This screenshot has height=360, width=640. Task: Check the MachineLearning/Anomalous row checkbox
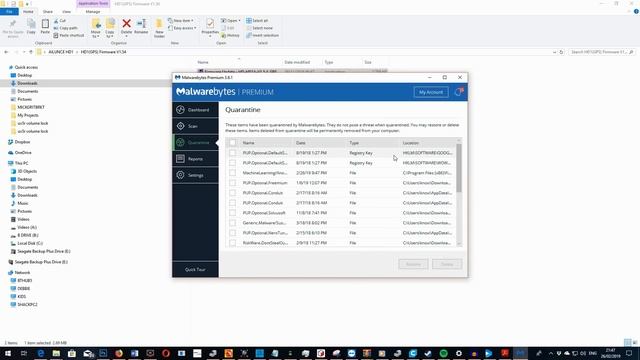pyautogui.click(x=232, y=173)
